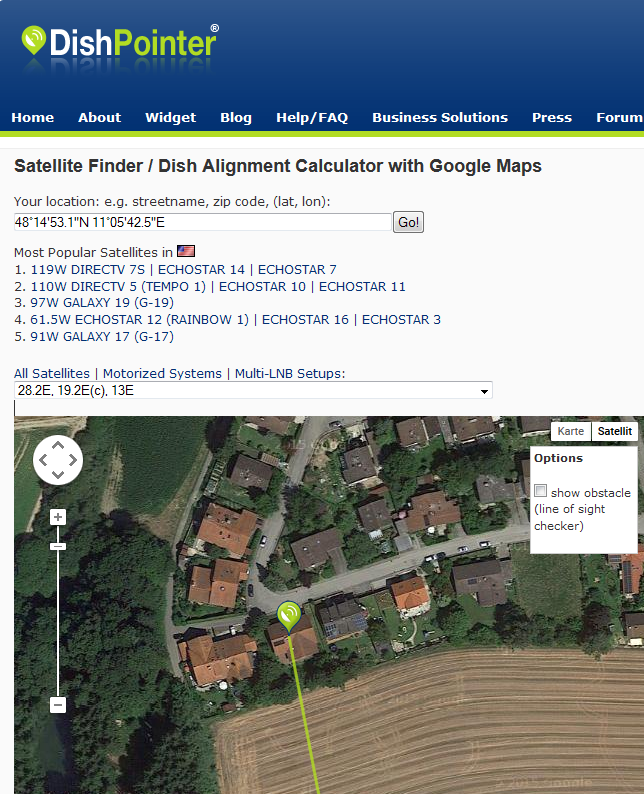Viewport: 644px width, 794px height.
Task: Click the green location marker on map
Action: (289, 615)
